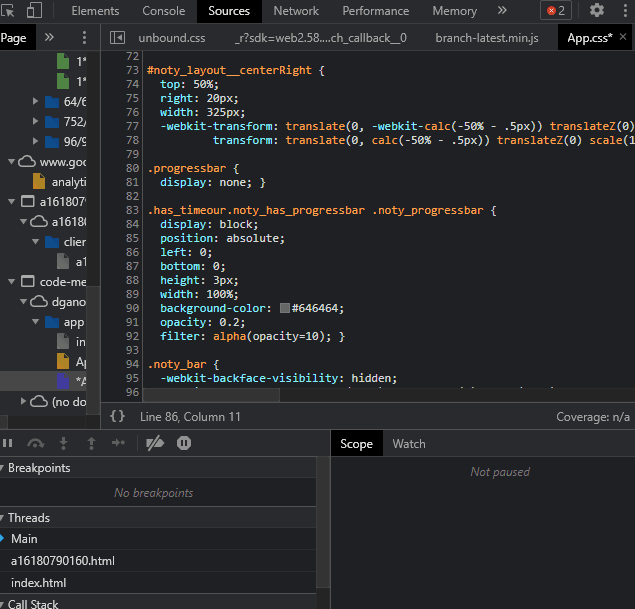The width and height of the screenshot is (635, 609).
Task: Toggle pause on exceptions button
Action: (184, 443)
